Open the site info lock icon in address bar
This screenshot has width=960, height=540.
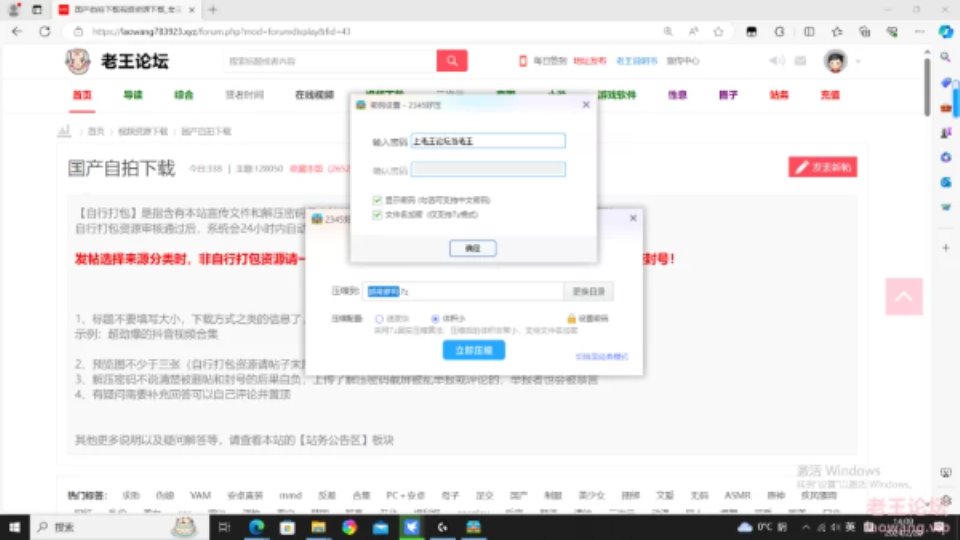78,31
